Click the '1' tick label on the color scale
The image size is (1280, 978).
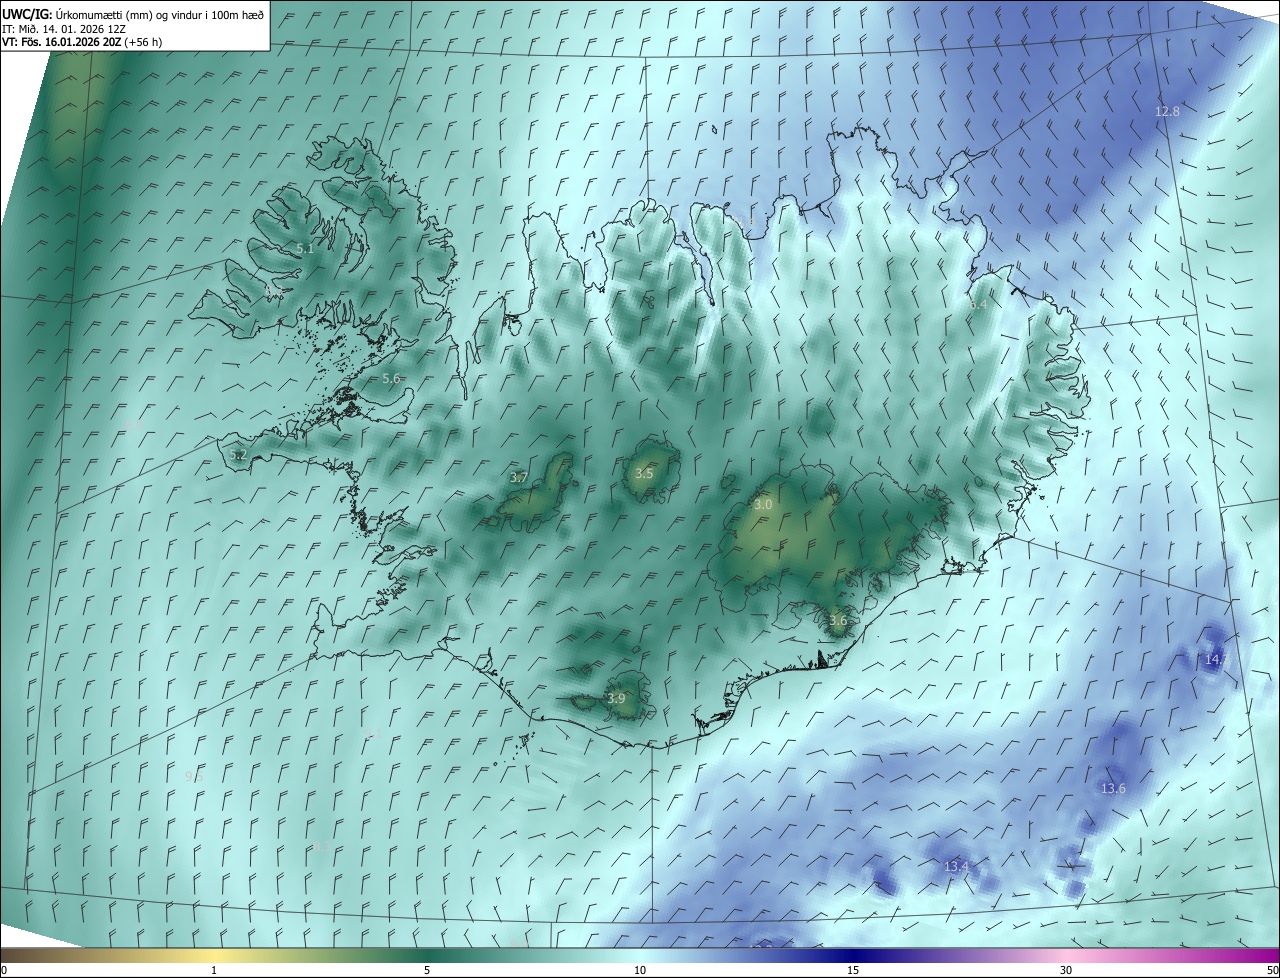click(x=214, y=971)
